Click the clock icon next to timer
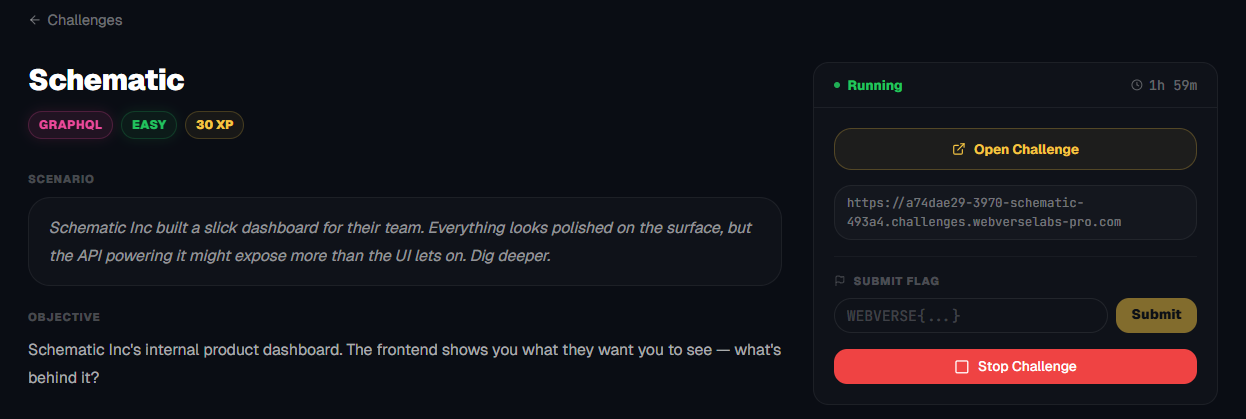The image size is (1246, 419). pos(1136,85)
